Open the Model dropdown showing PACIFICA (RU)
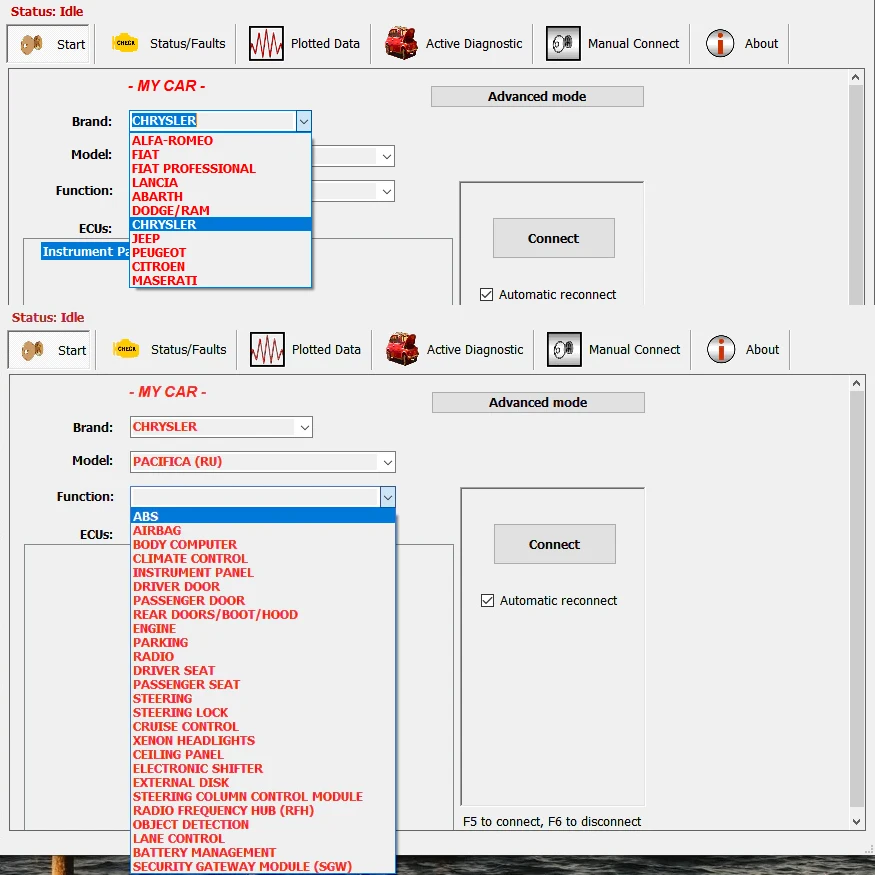875x875 pixels. [388, 462]
